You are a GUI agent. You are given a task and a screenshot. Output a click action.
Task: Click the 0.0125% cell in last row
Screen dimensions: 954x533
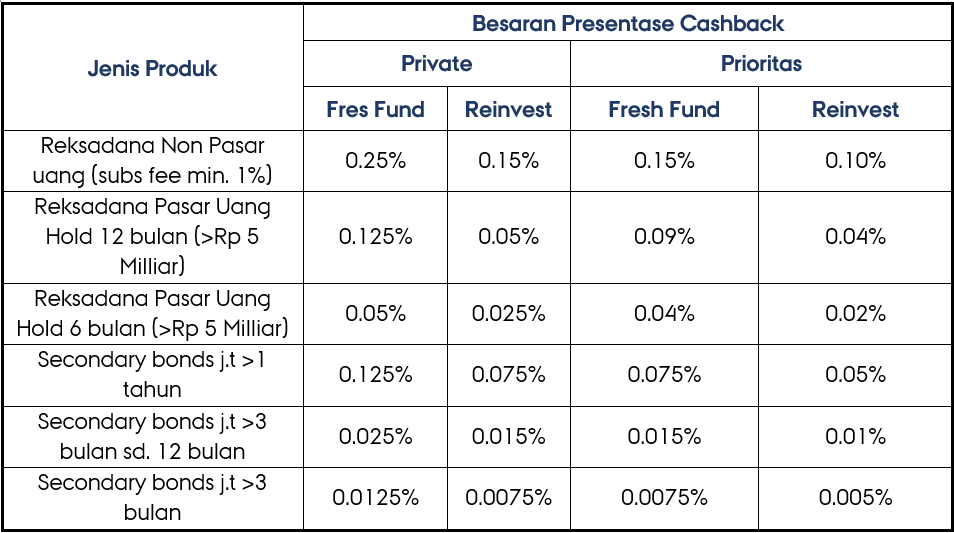(375, 497)
